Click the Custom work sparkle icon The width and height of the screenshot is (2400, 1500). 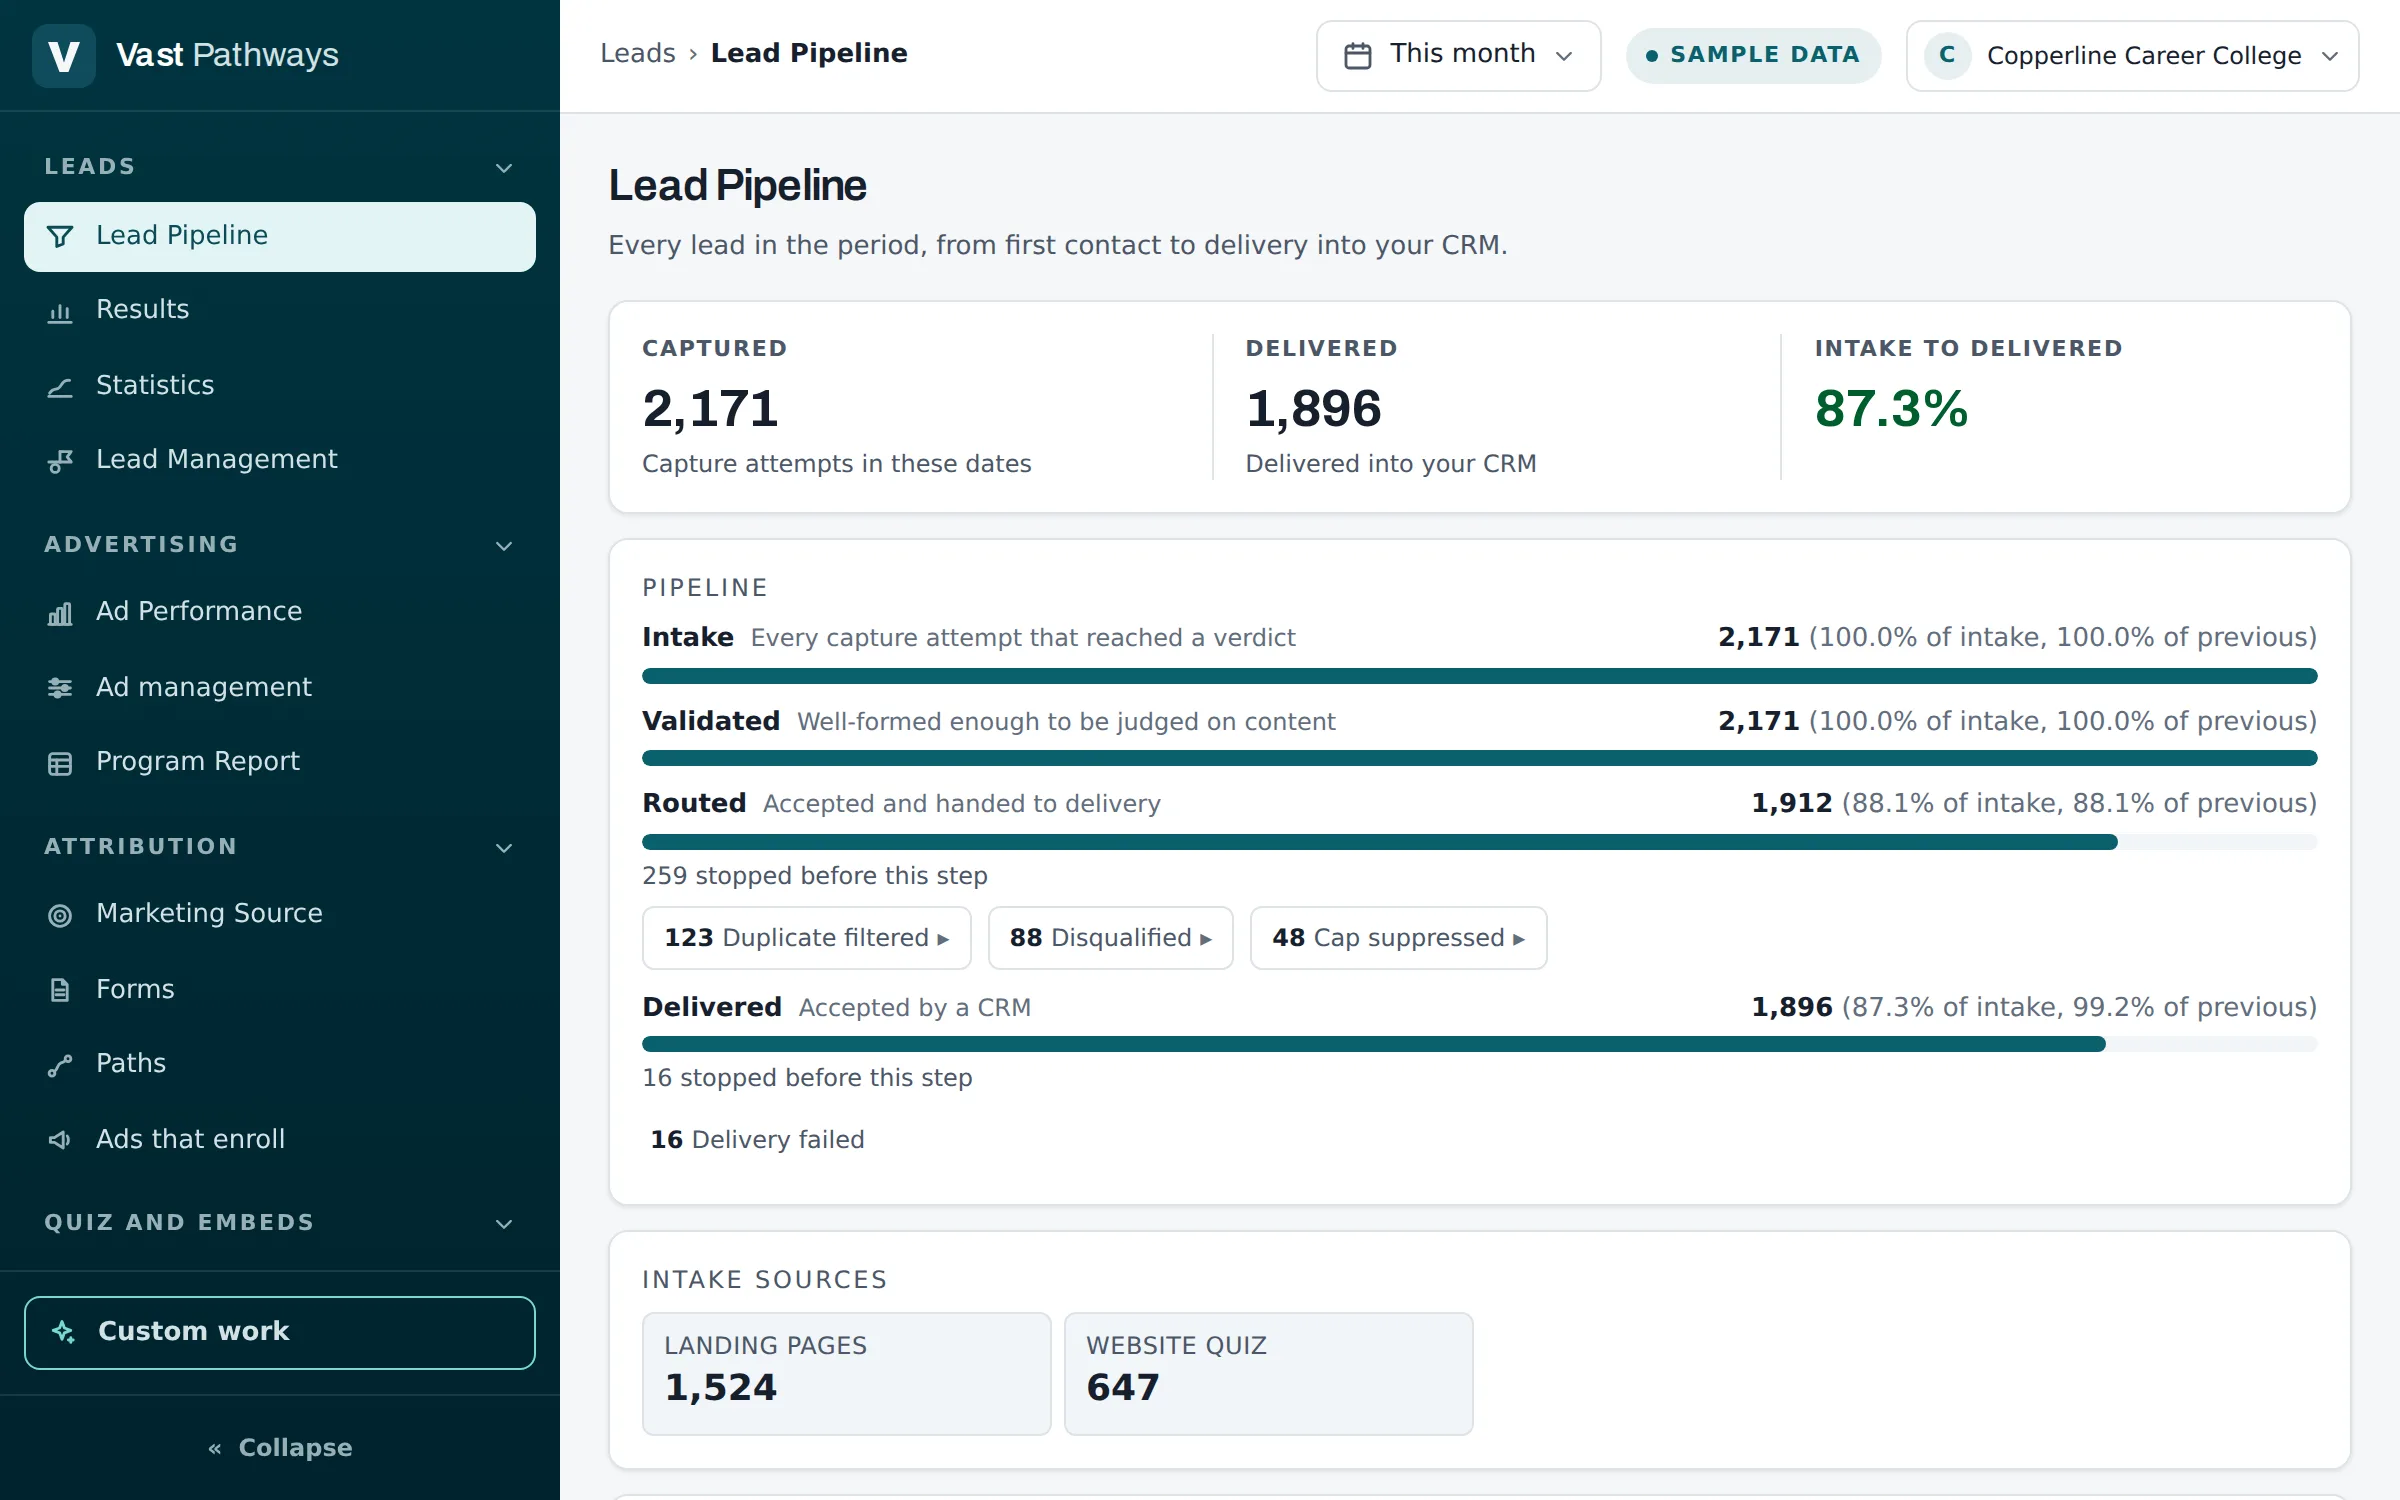(64, 1332)
